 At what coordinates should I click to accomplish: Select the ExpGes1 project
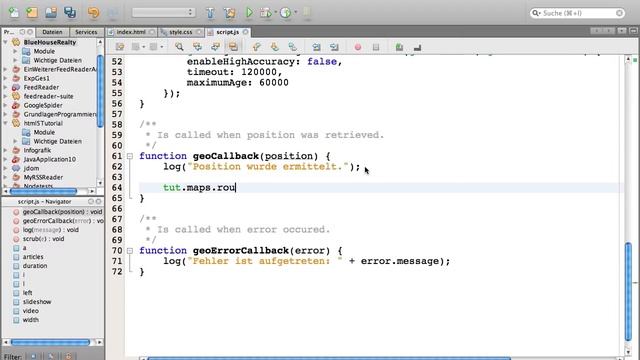coord(36,78)
